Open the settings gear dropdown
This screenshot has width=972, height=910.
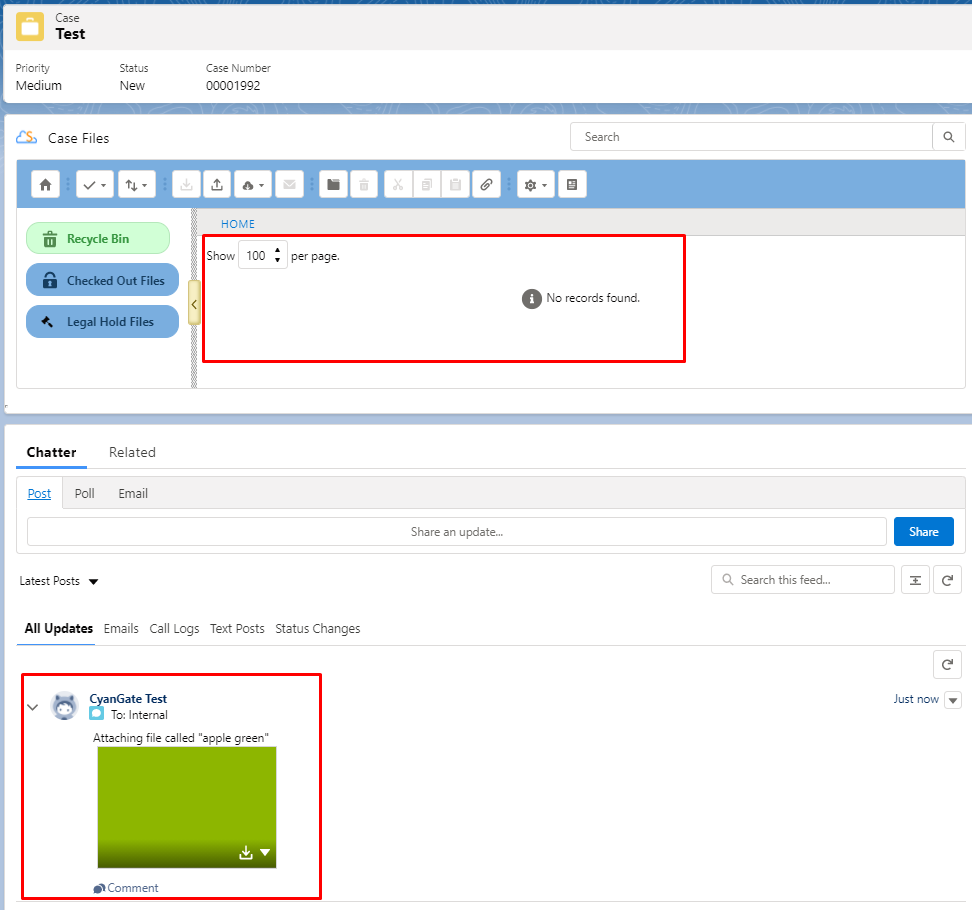tap(535, 185)
